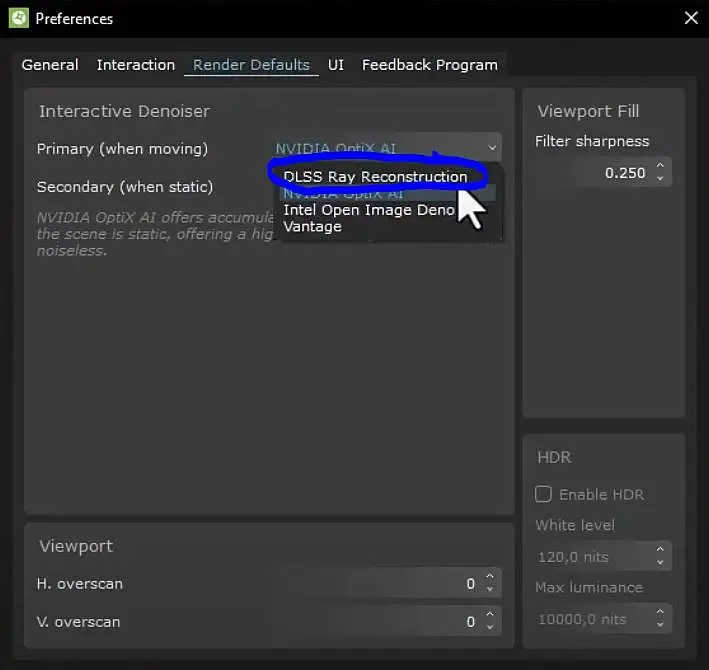Click the 'Primary (when moving)' label

coord(122,149)
